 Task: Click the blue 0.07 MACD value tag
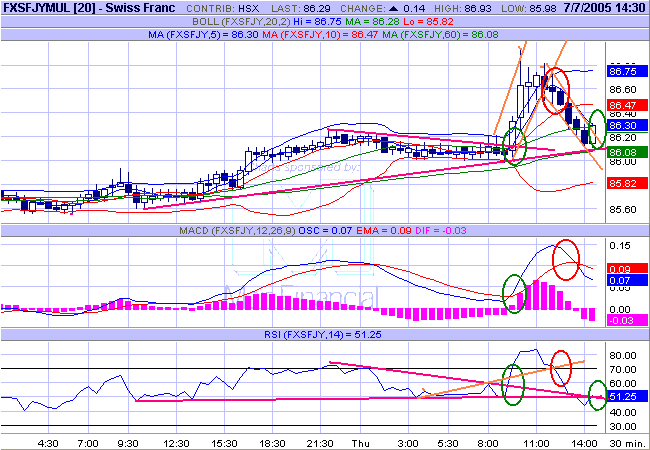click(x=627, y=281)
